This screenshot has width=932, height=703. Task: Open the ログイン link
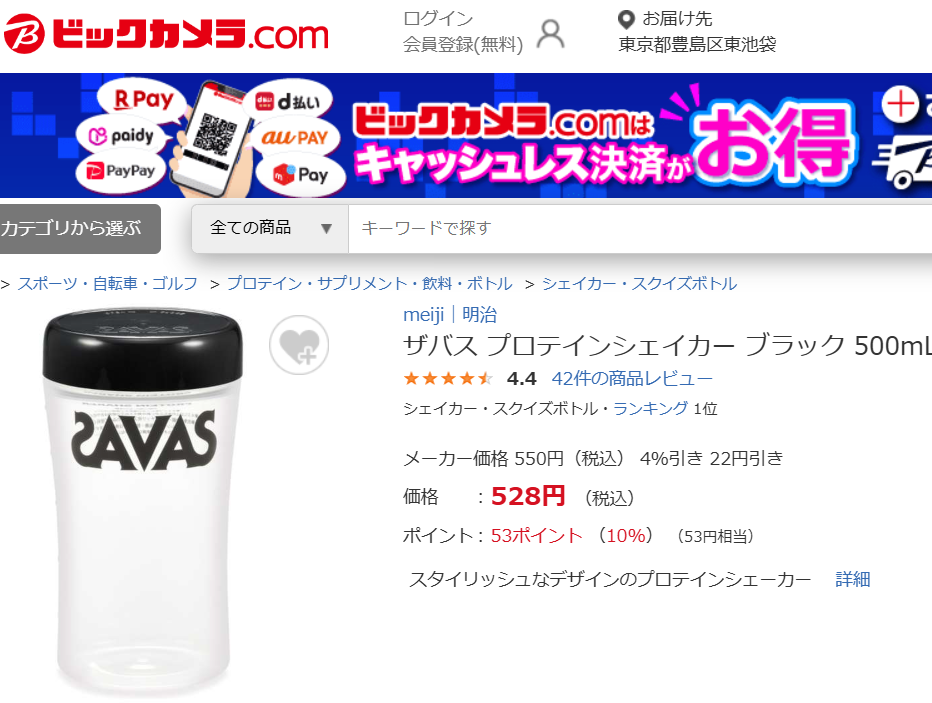[438, 18]
